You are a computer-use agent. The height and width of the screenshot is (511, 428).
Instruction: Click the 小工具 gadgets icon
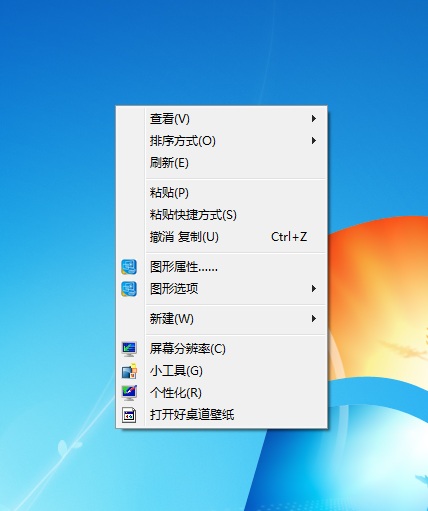coord(129,371)
